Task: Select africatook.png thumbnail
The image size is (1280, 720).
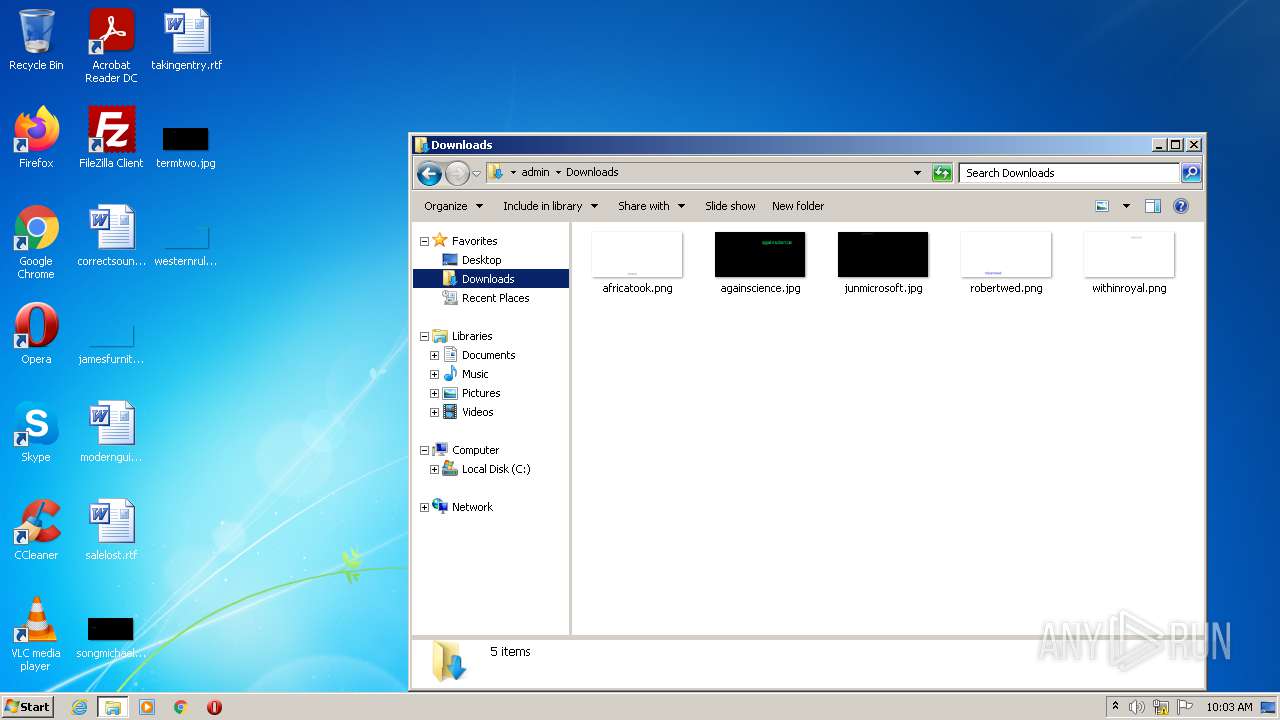Action: click(637, 263)
